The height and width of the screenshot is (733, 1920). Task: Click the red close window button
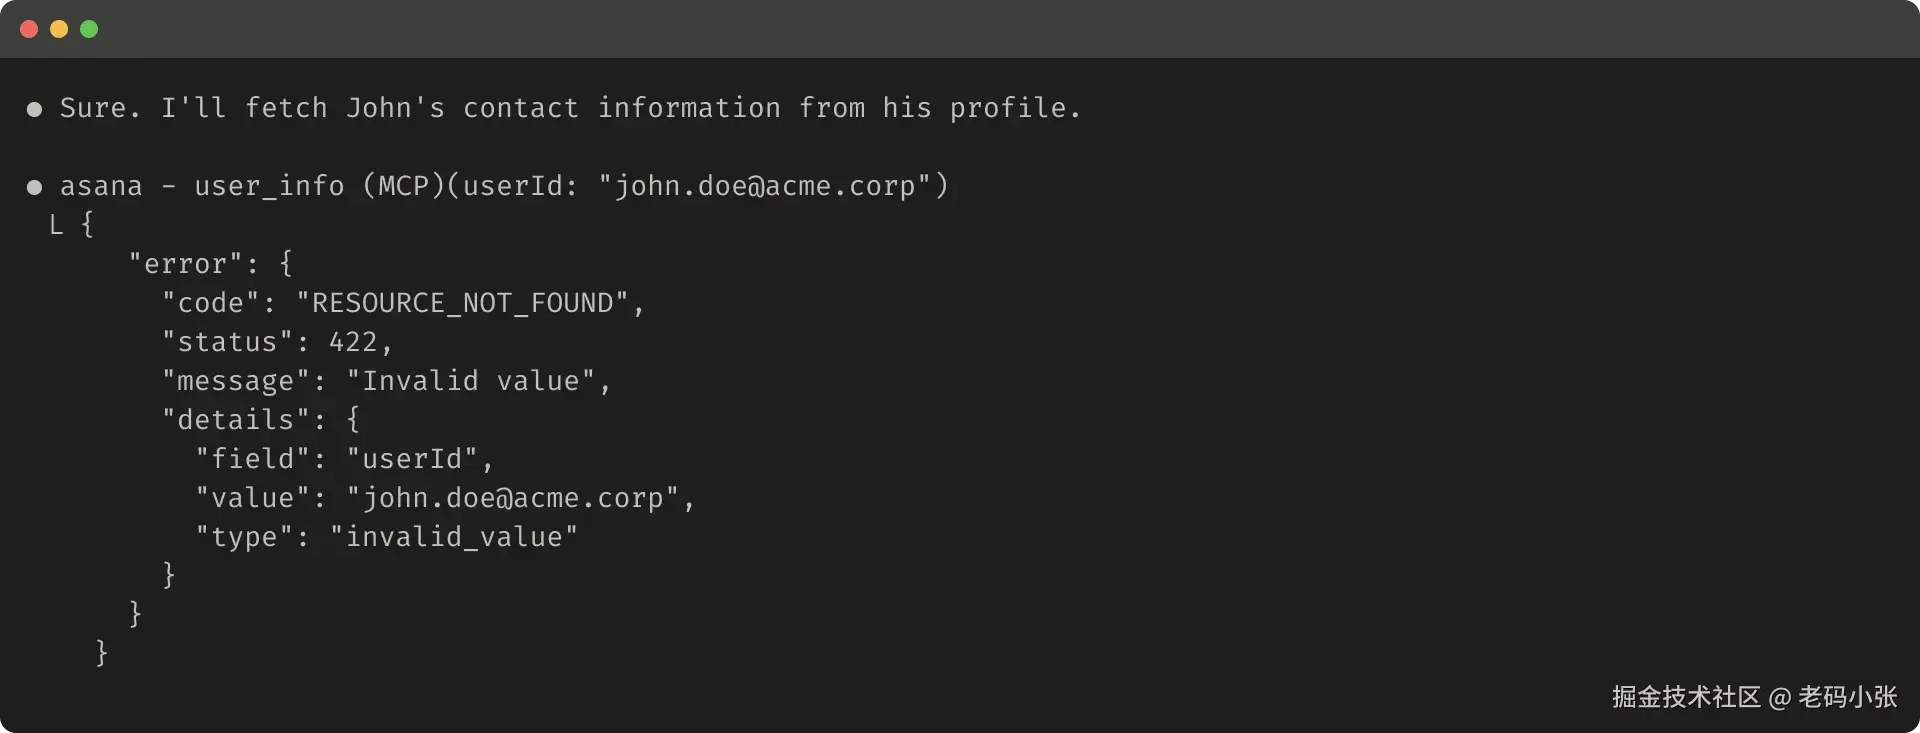click(x=29, y=29)
